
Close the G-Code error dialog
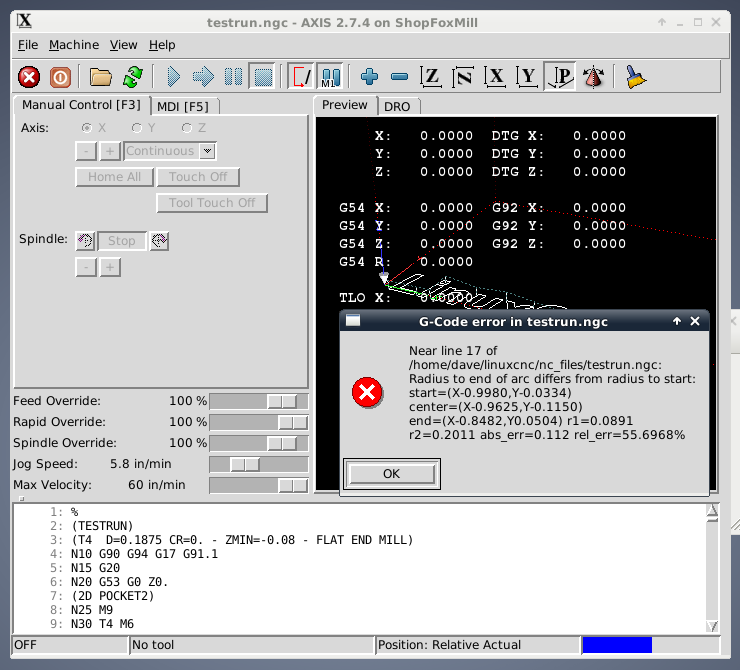coord(695,321)
